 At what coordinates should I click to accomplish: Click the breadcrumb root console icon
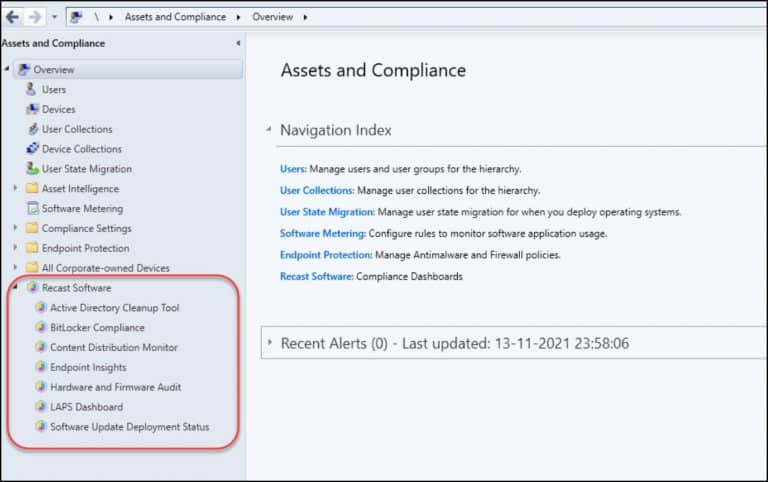point(76,17)
